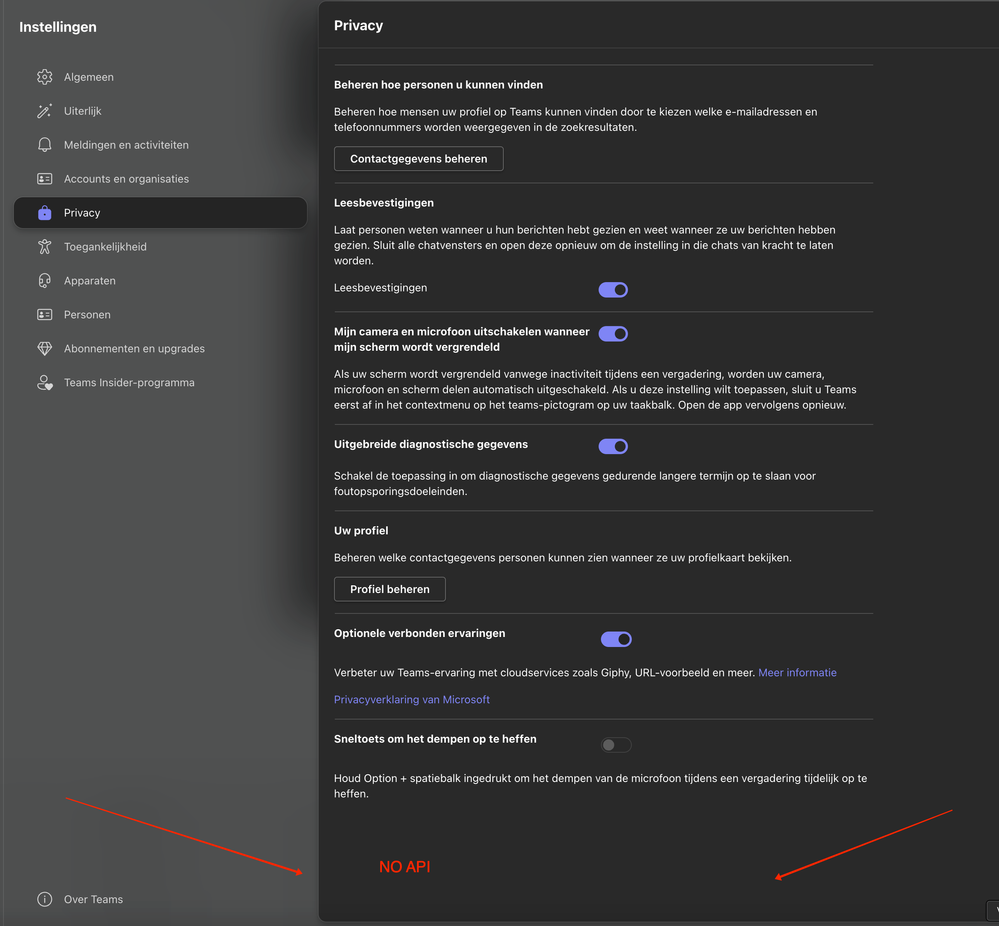Click the Meldingen en activiteiten bell icon
The image size is (999, 926).
click(45, 145)
